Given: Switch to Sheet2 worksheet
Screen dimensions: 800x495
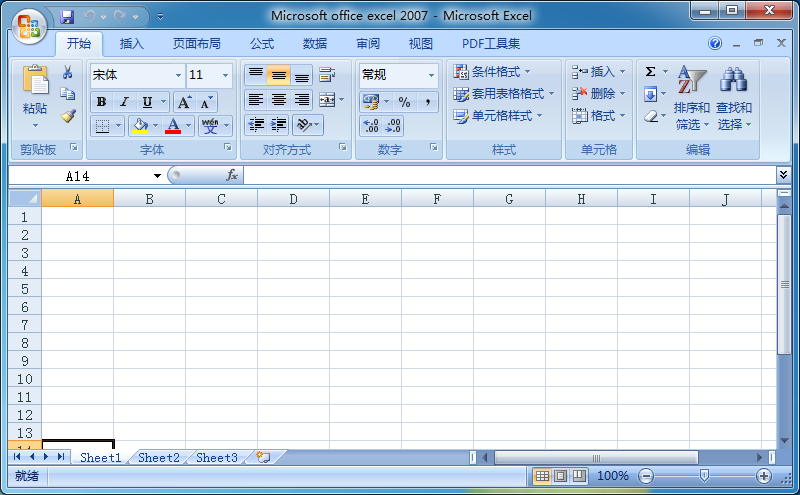Looking at the screenshot, I should click(x=159, y=458).
